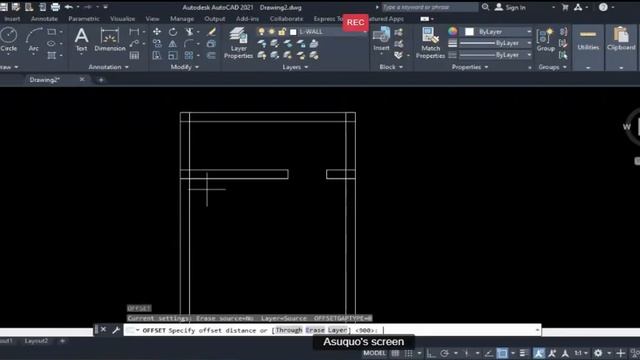The image size is (640, 360).
Task: Open the View ribbon tab
Action: [152, 19]
